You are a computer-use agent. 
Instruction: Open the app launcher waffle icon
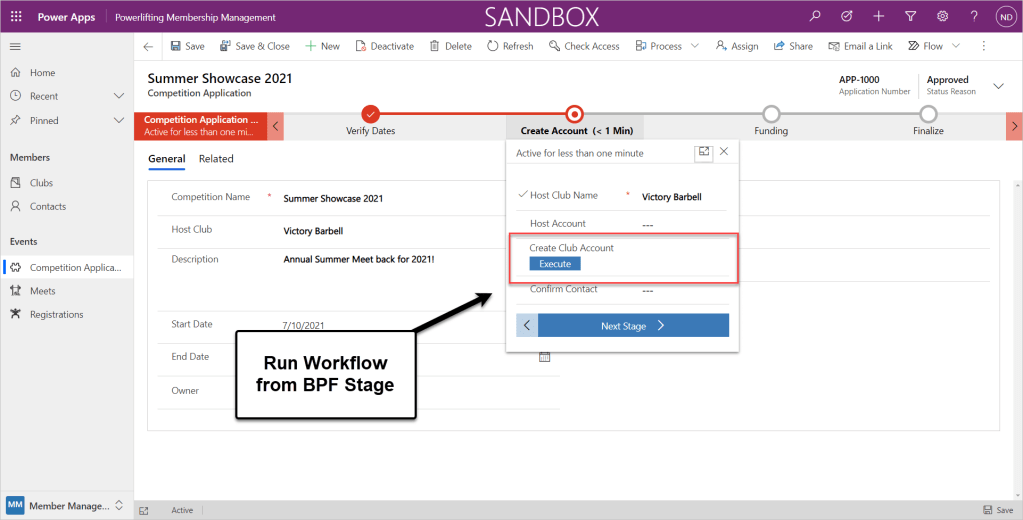click(16, 17)
